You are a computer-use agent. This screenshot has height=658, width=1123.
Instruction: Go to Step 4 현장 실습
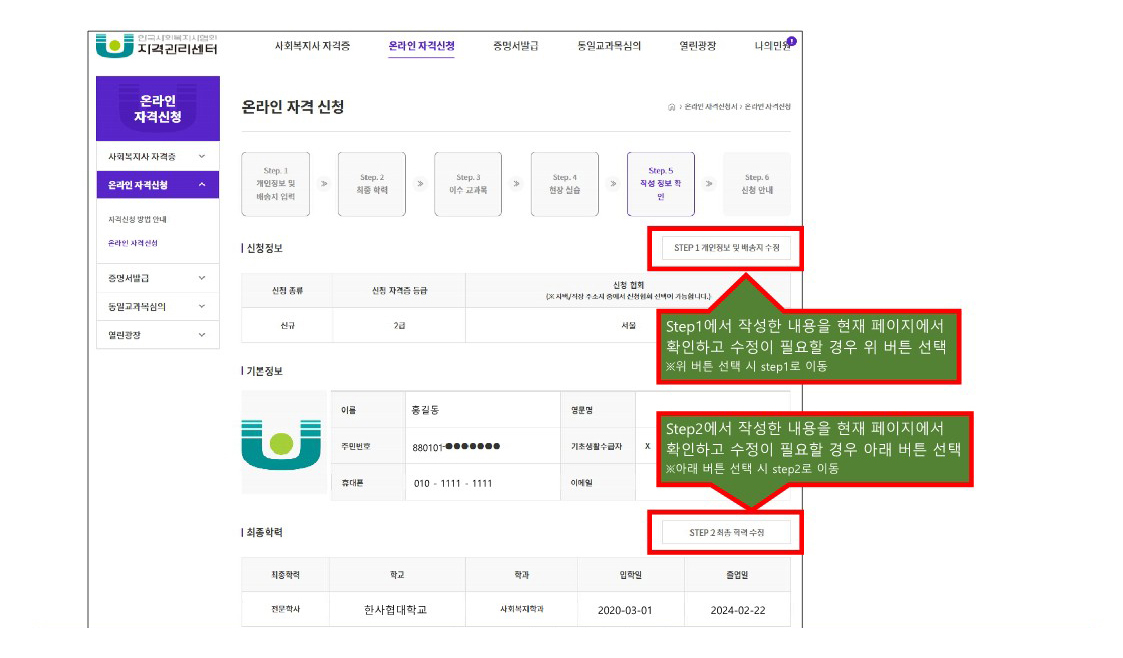[564, 184]
